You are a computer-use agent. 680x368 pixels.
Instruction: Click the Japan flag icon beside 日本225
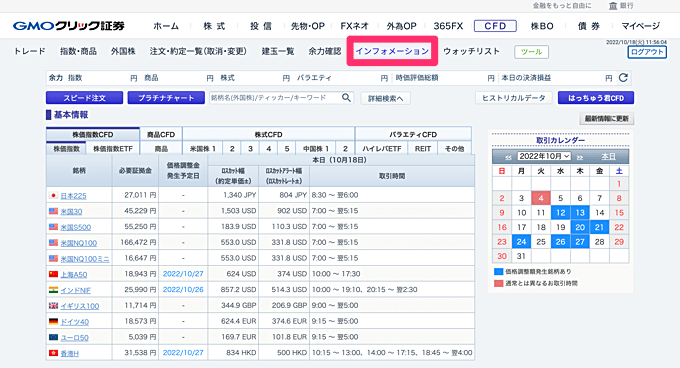click(x=53, y=195)
